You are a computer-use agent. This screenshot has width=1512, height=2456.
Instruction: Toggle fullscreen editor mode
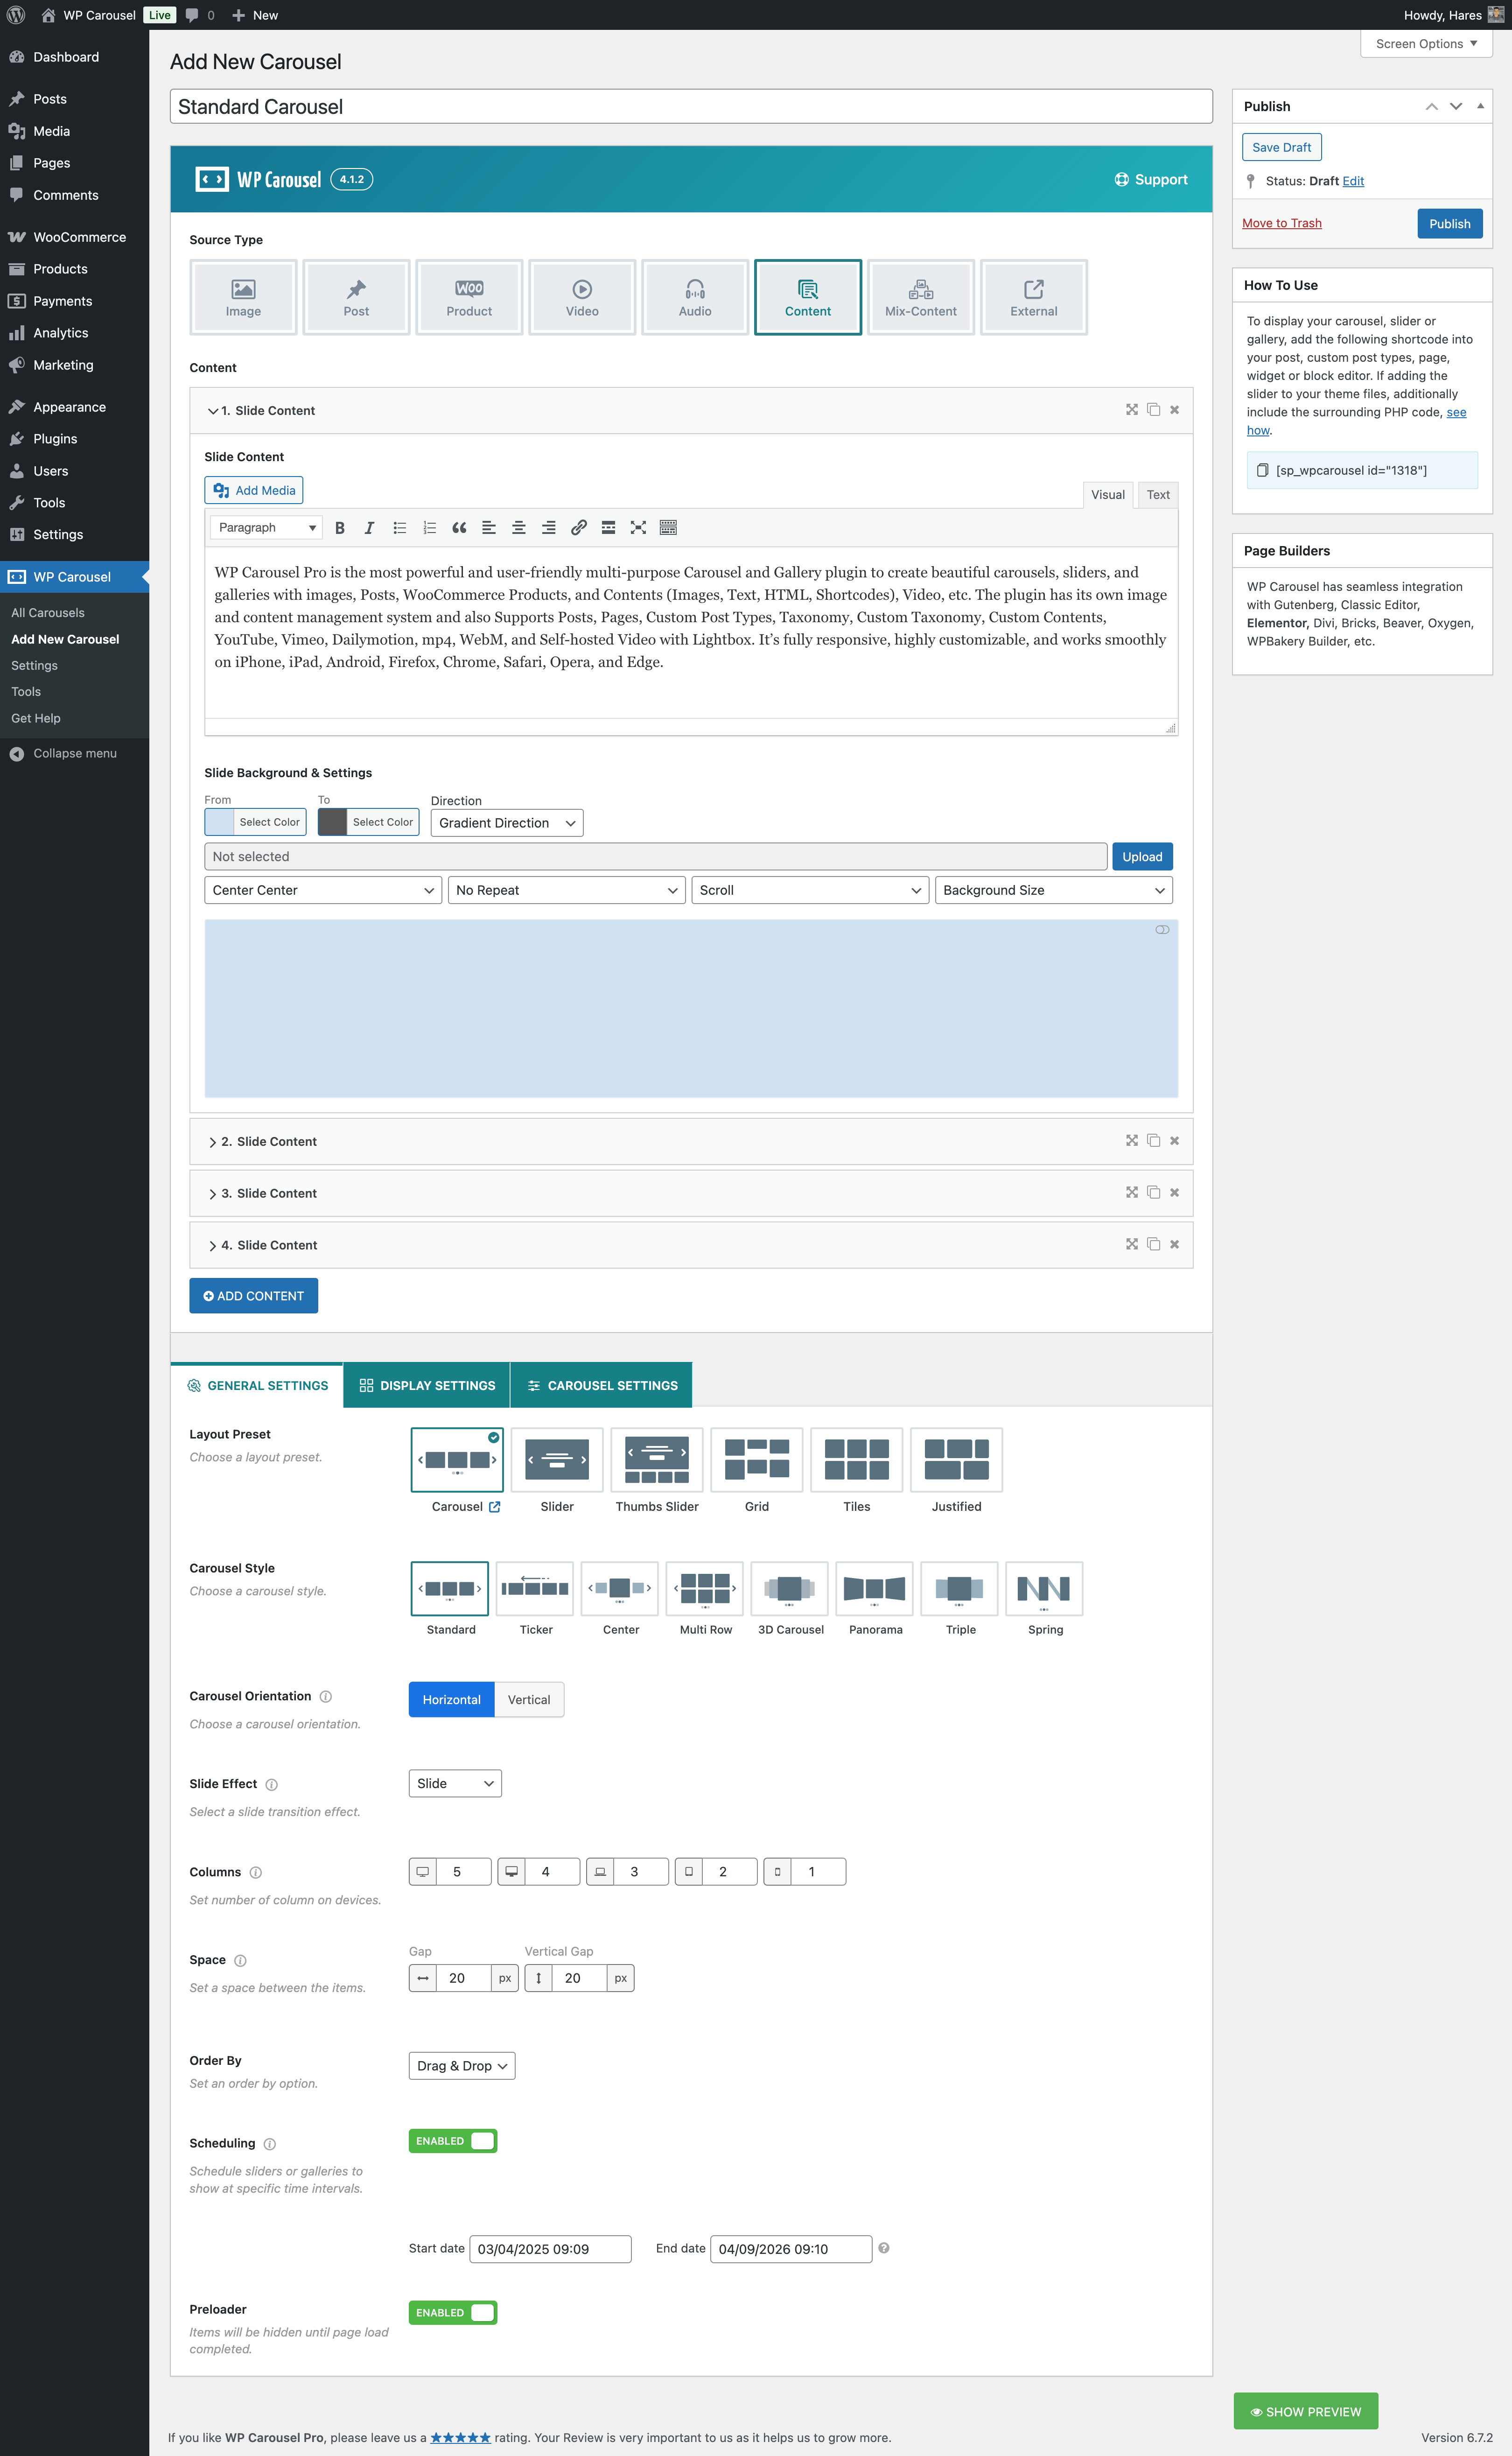pyautogui.click(x=638, y=528)
